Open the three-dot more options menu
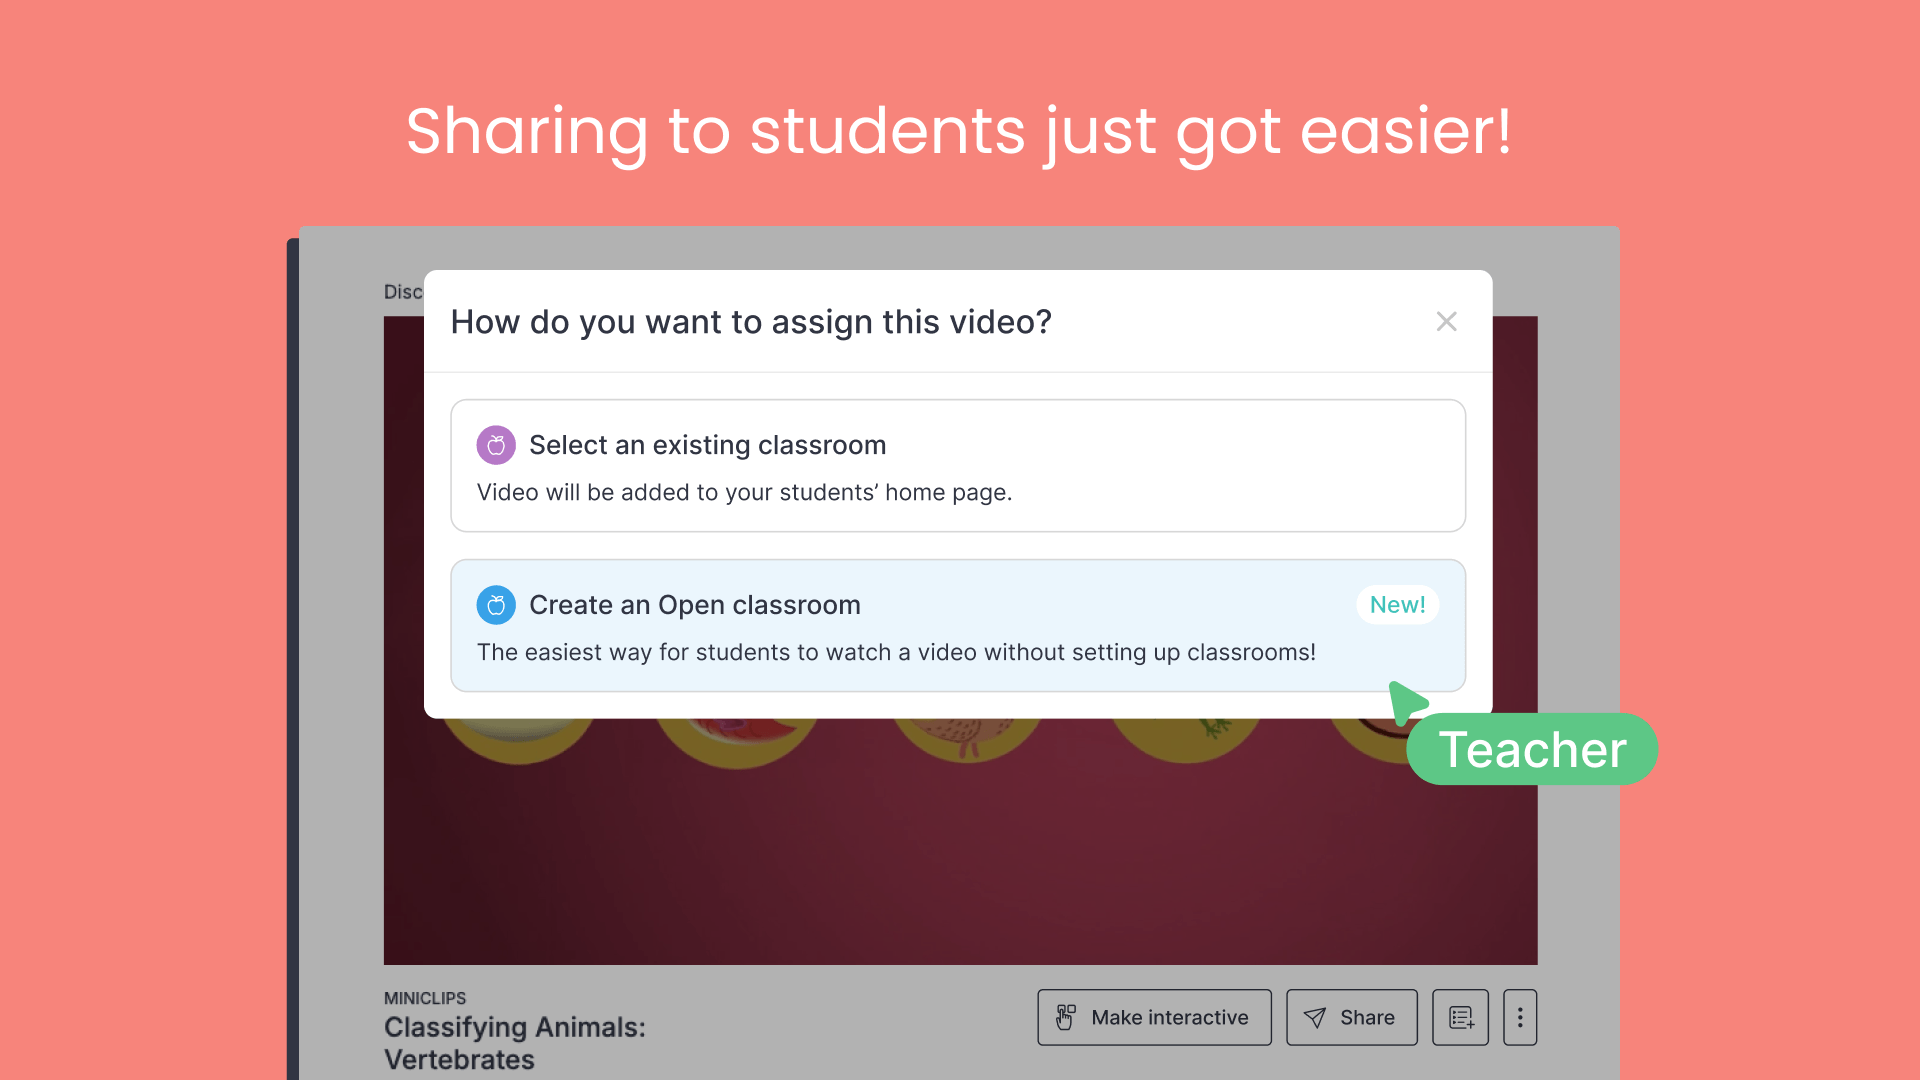This screenshot has width=1920, height=1080. pyautogui.click(x=1519, y=1018)
